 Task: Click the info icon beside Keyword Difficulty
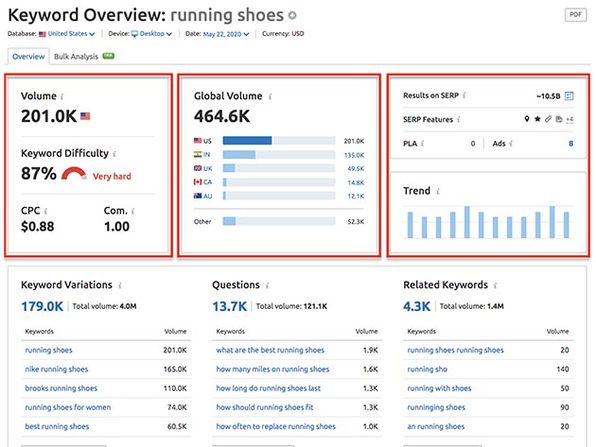pos(114,154)
